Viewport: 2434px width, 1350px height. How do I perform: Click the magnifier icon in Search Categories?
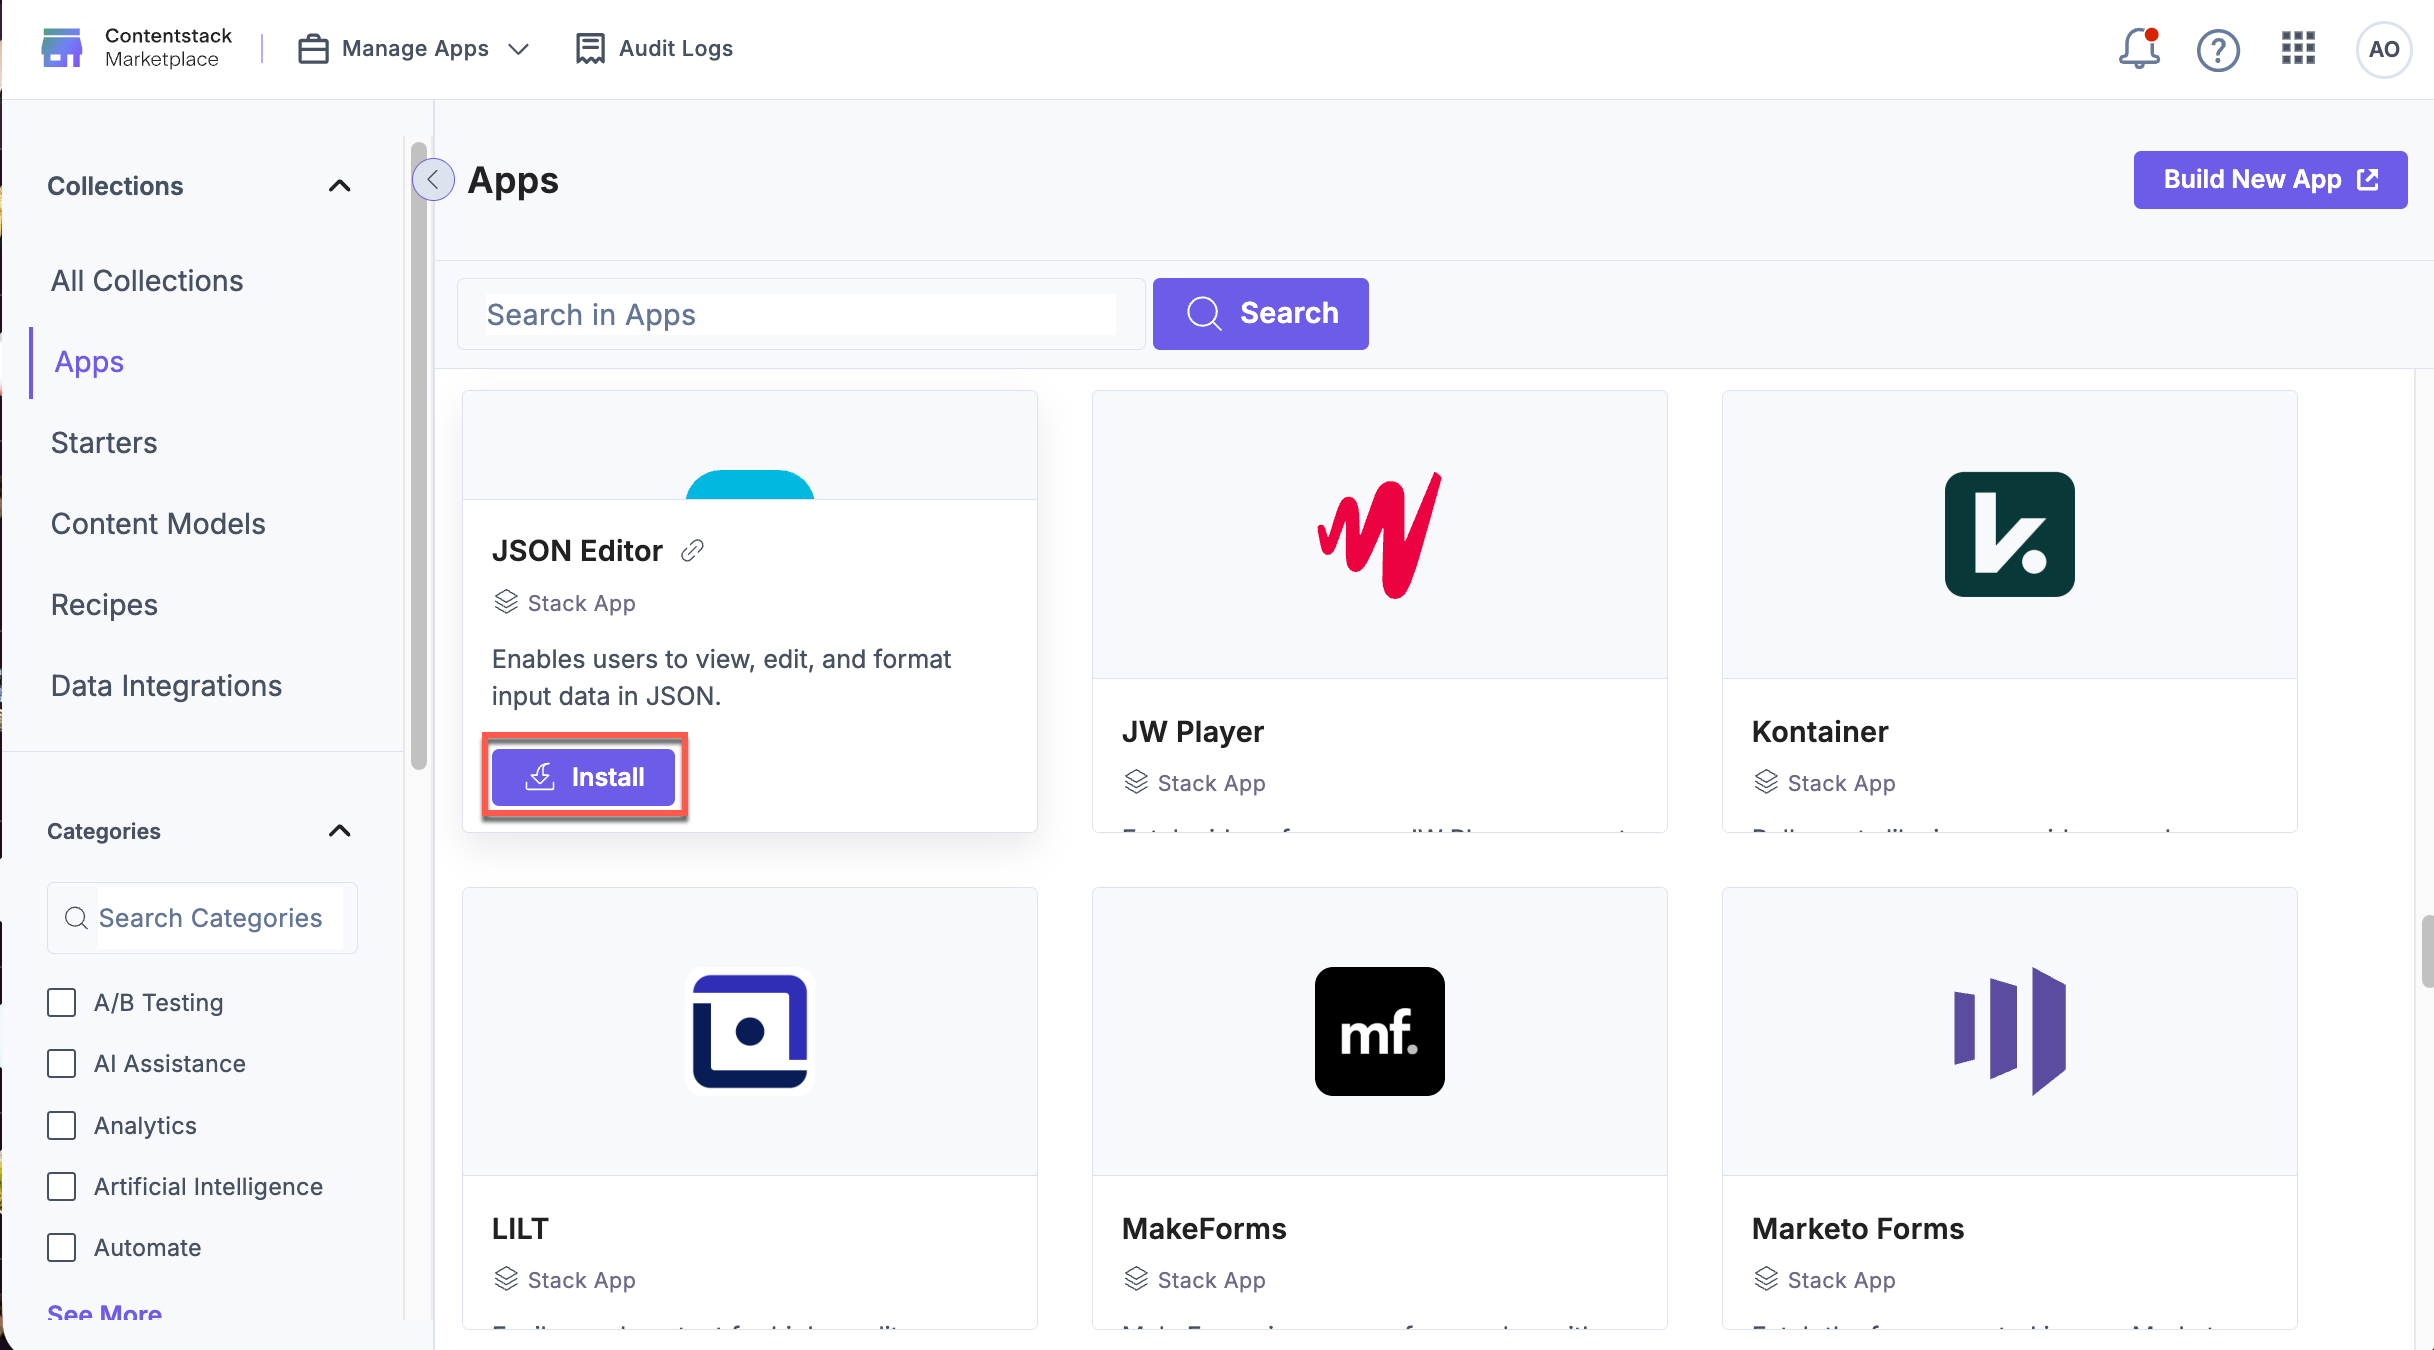[76, 918]
